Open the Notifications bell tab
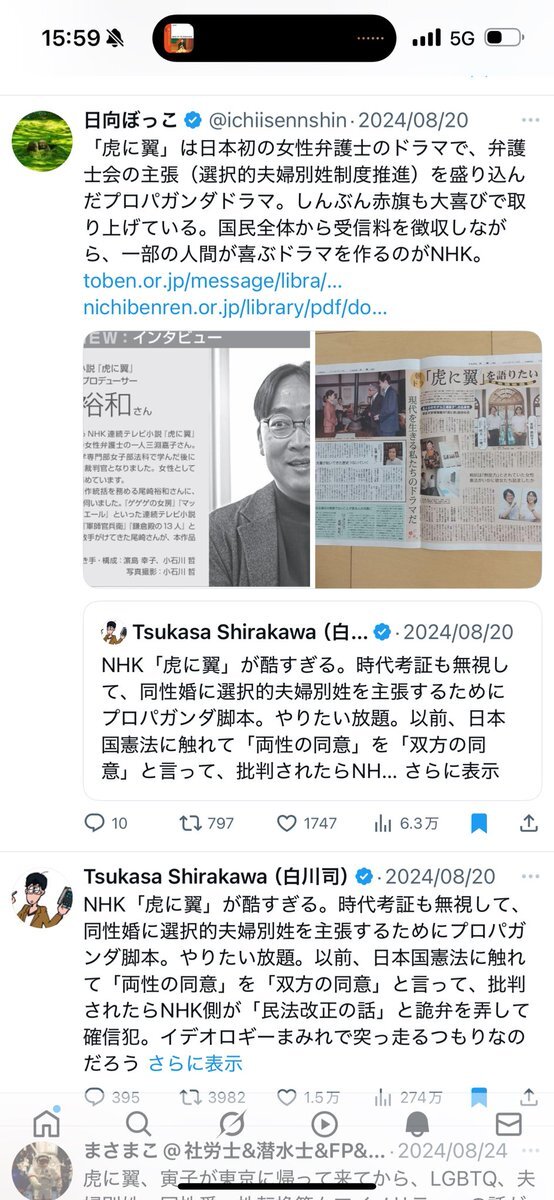 coord(417,1123)
